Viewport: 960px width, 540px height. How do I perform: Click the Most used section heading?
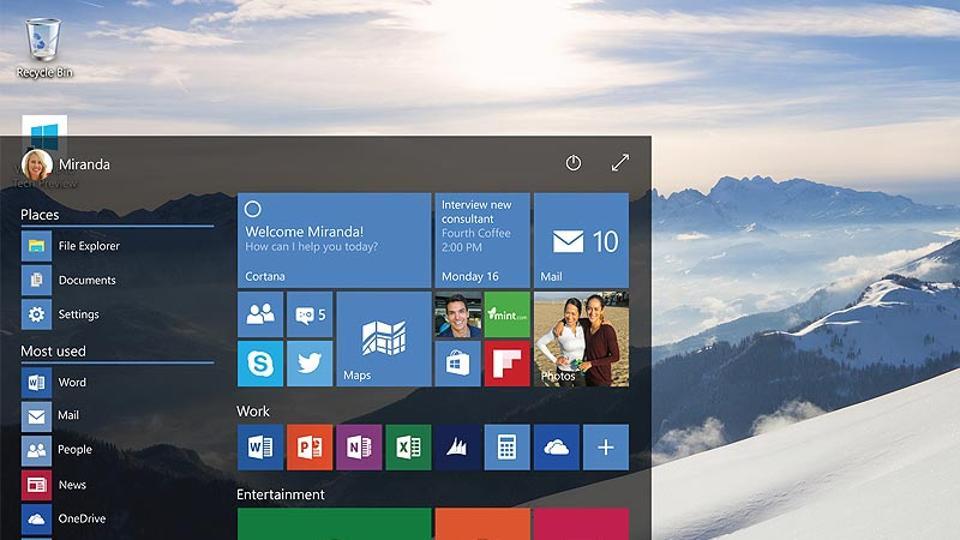click(53, 351)
